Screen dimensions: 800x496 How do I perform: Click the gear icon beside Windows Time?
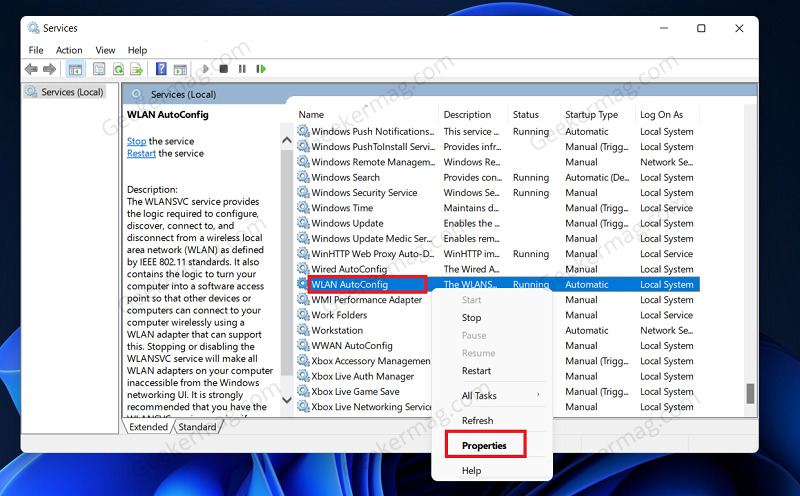click(x=304, y=208)
